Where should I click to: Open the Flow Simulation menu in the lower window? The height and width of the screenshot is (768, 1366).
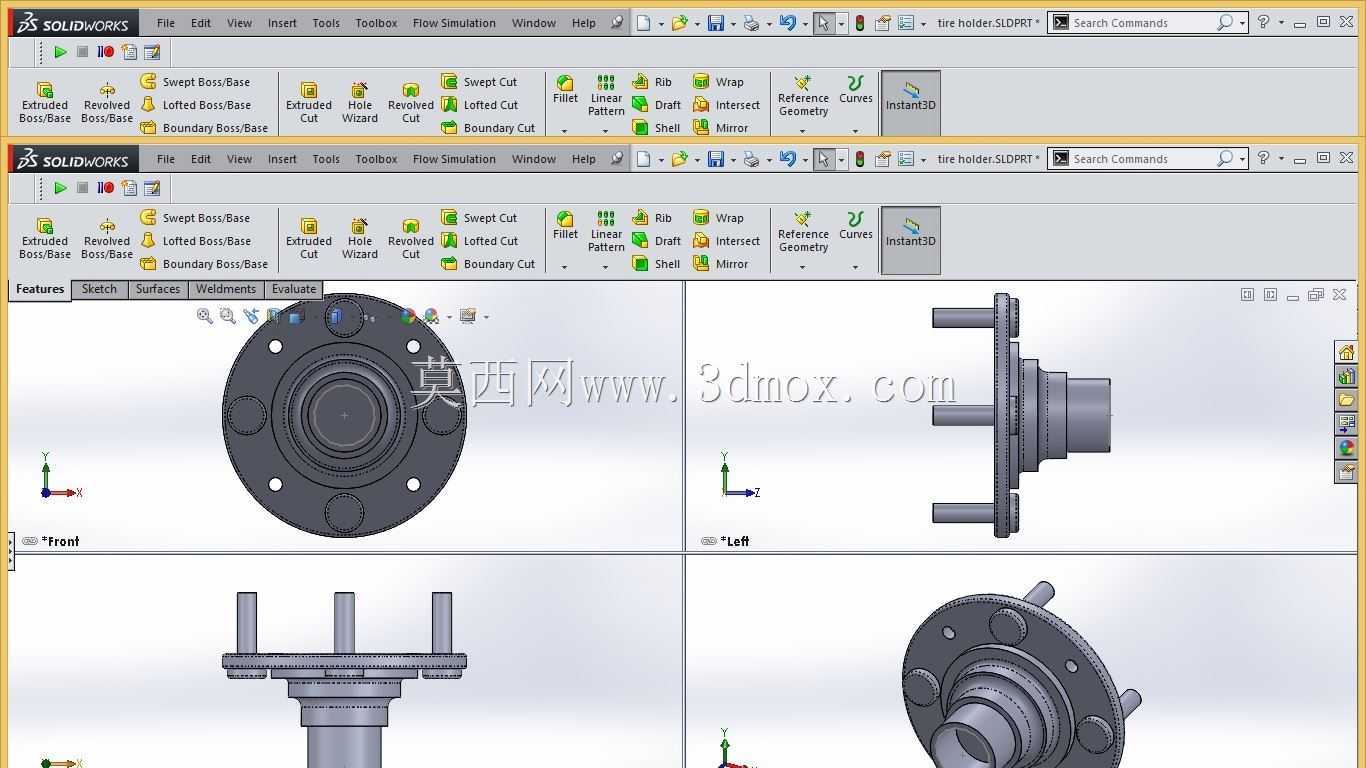tap(454, 159)
